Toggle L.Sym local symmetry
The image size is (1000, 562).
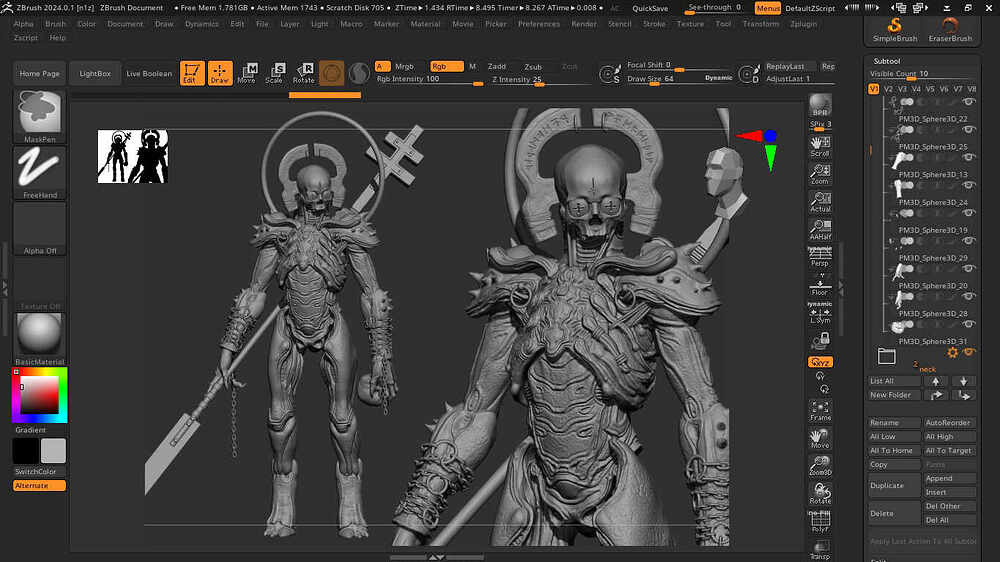point(820,313)
